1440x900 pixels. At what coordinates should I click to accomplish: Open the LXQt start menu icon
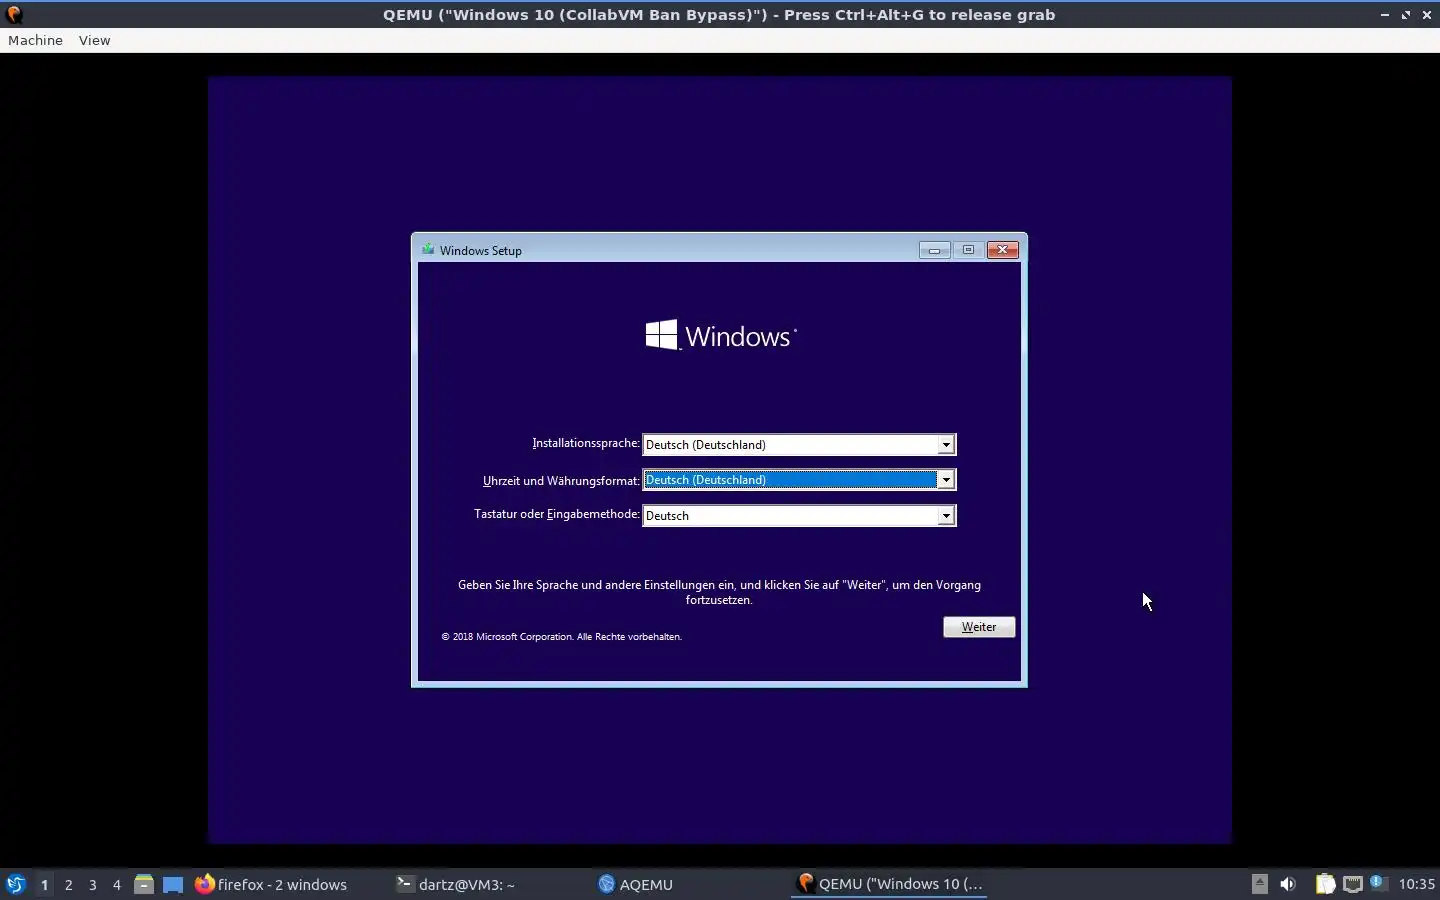pyautogui.click(x=15, y=884)
